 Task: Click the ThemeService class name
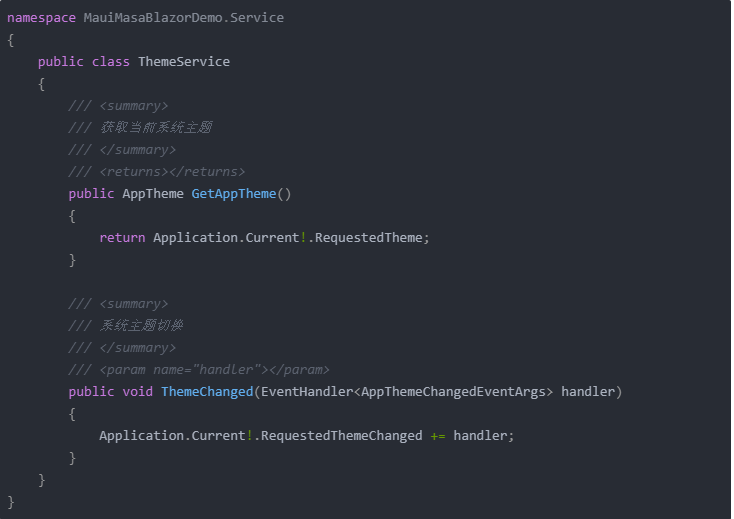click(184, 62)
